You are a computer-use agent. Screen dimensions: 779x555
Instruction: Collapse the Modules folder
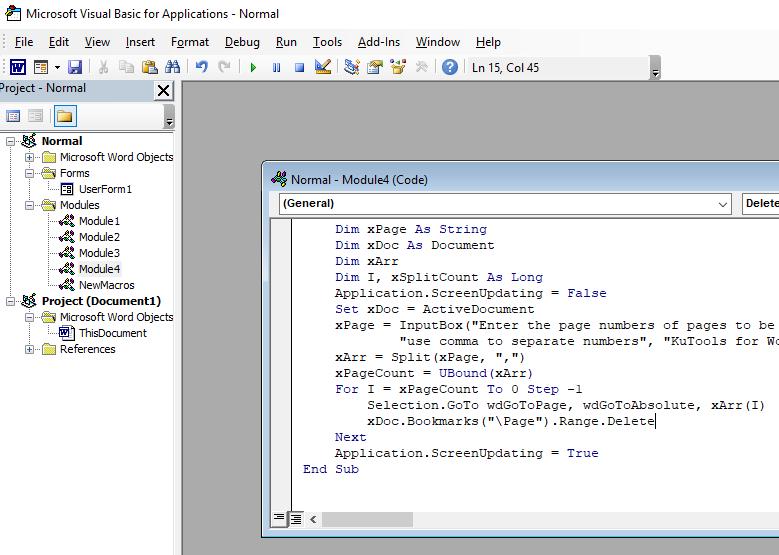click(x=30, y=205)
